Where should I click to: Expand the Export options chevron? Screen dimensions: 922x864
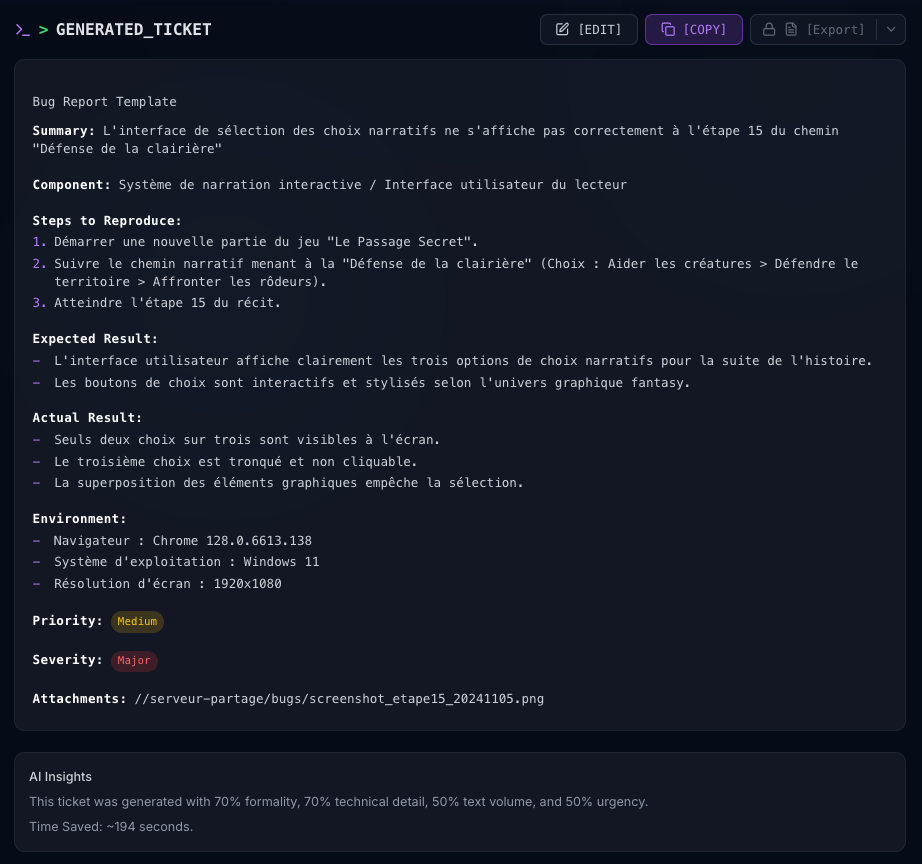pos(891,30)
